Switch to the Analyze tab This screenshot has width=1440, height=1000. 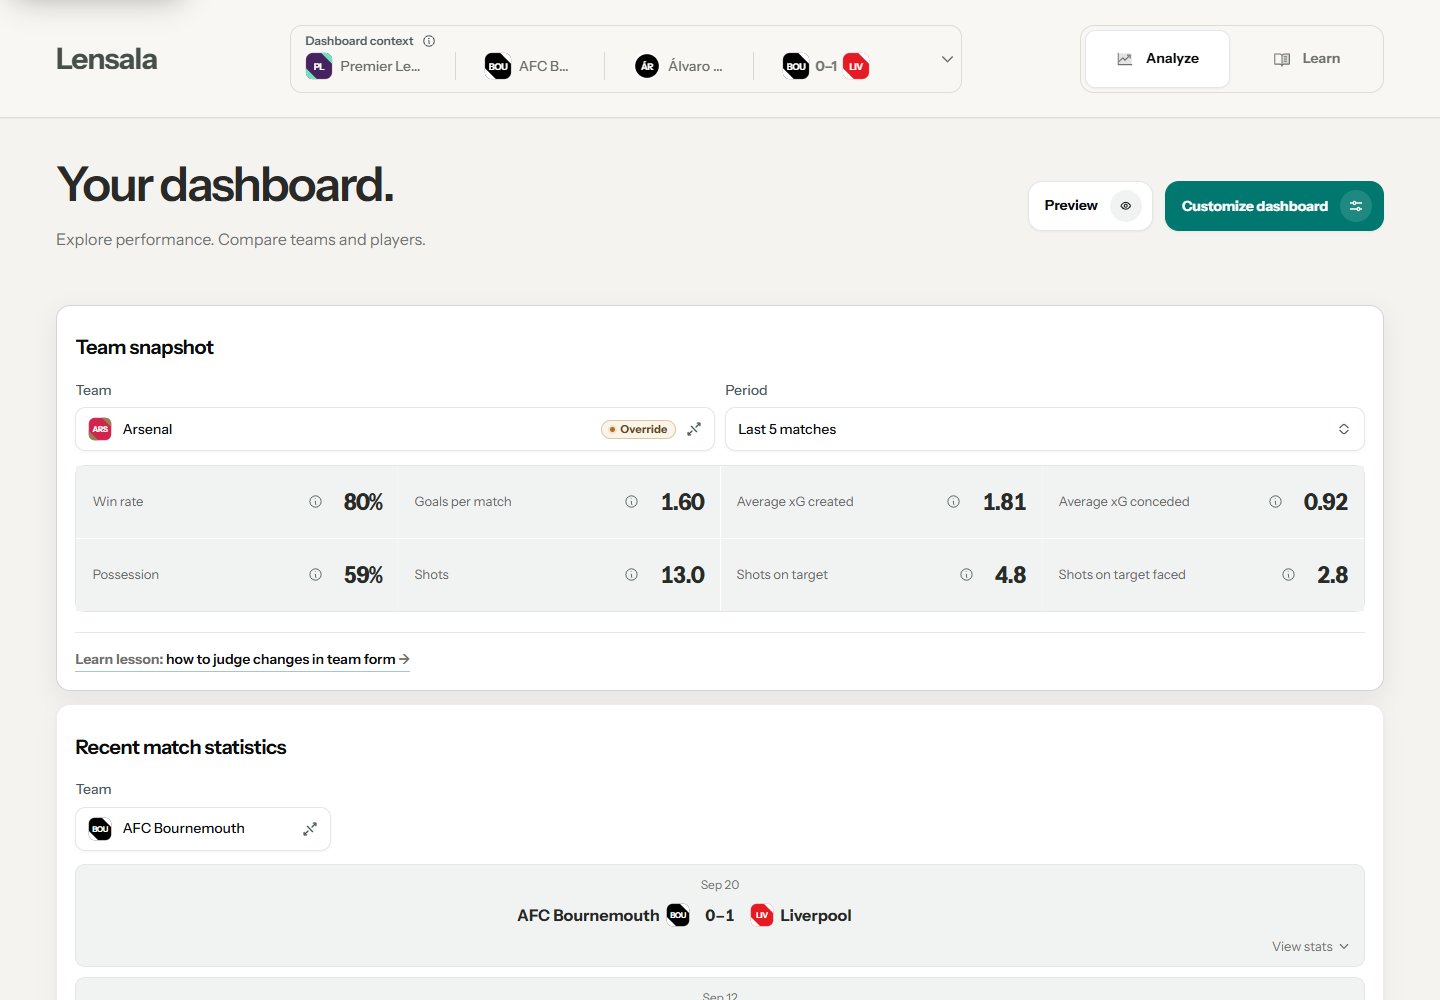tap(1157, 59)
